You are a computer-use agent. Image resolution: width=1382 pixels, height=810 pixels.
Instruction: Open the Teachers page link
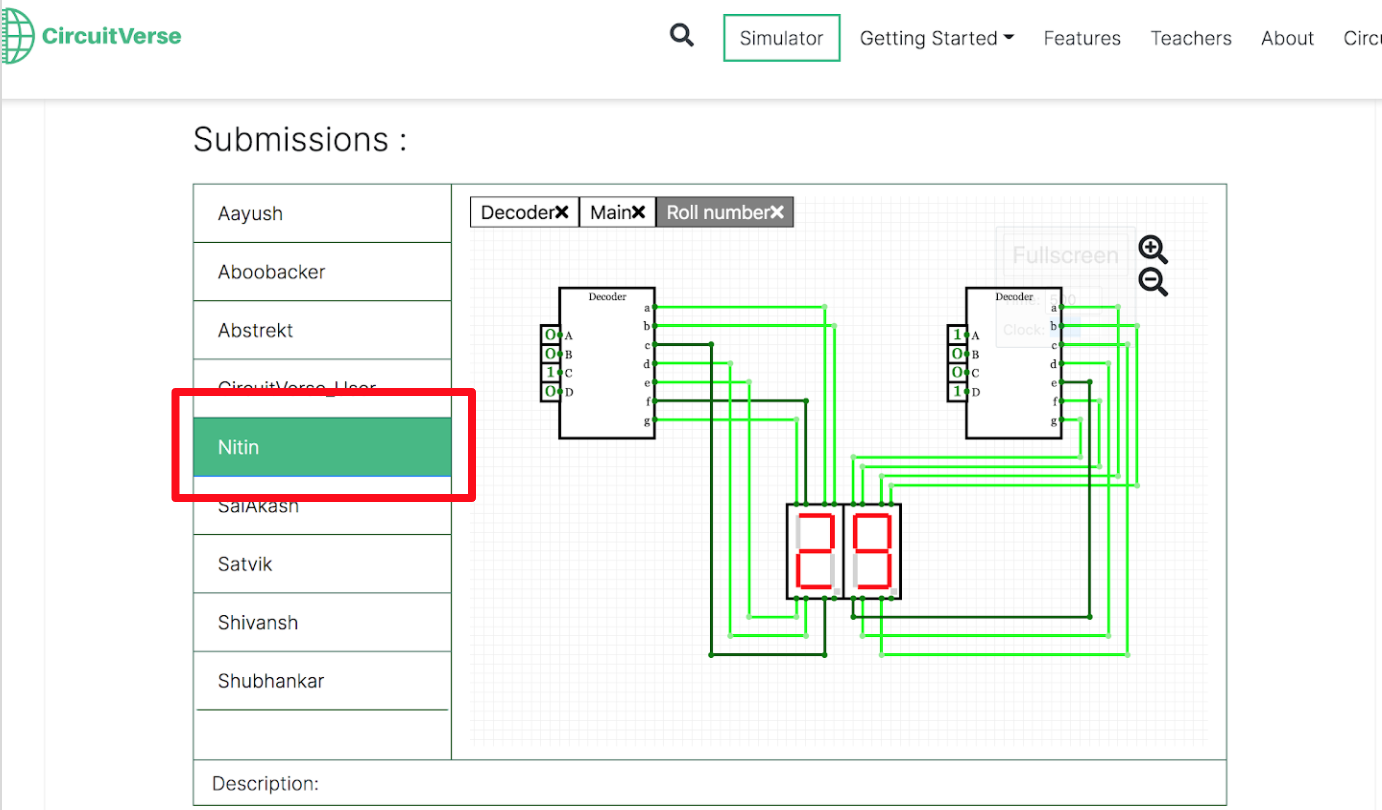(x=1190, y=38)
